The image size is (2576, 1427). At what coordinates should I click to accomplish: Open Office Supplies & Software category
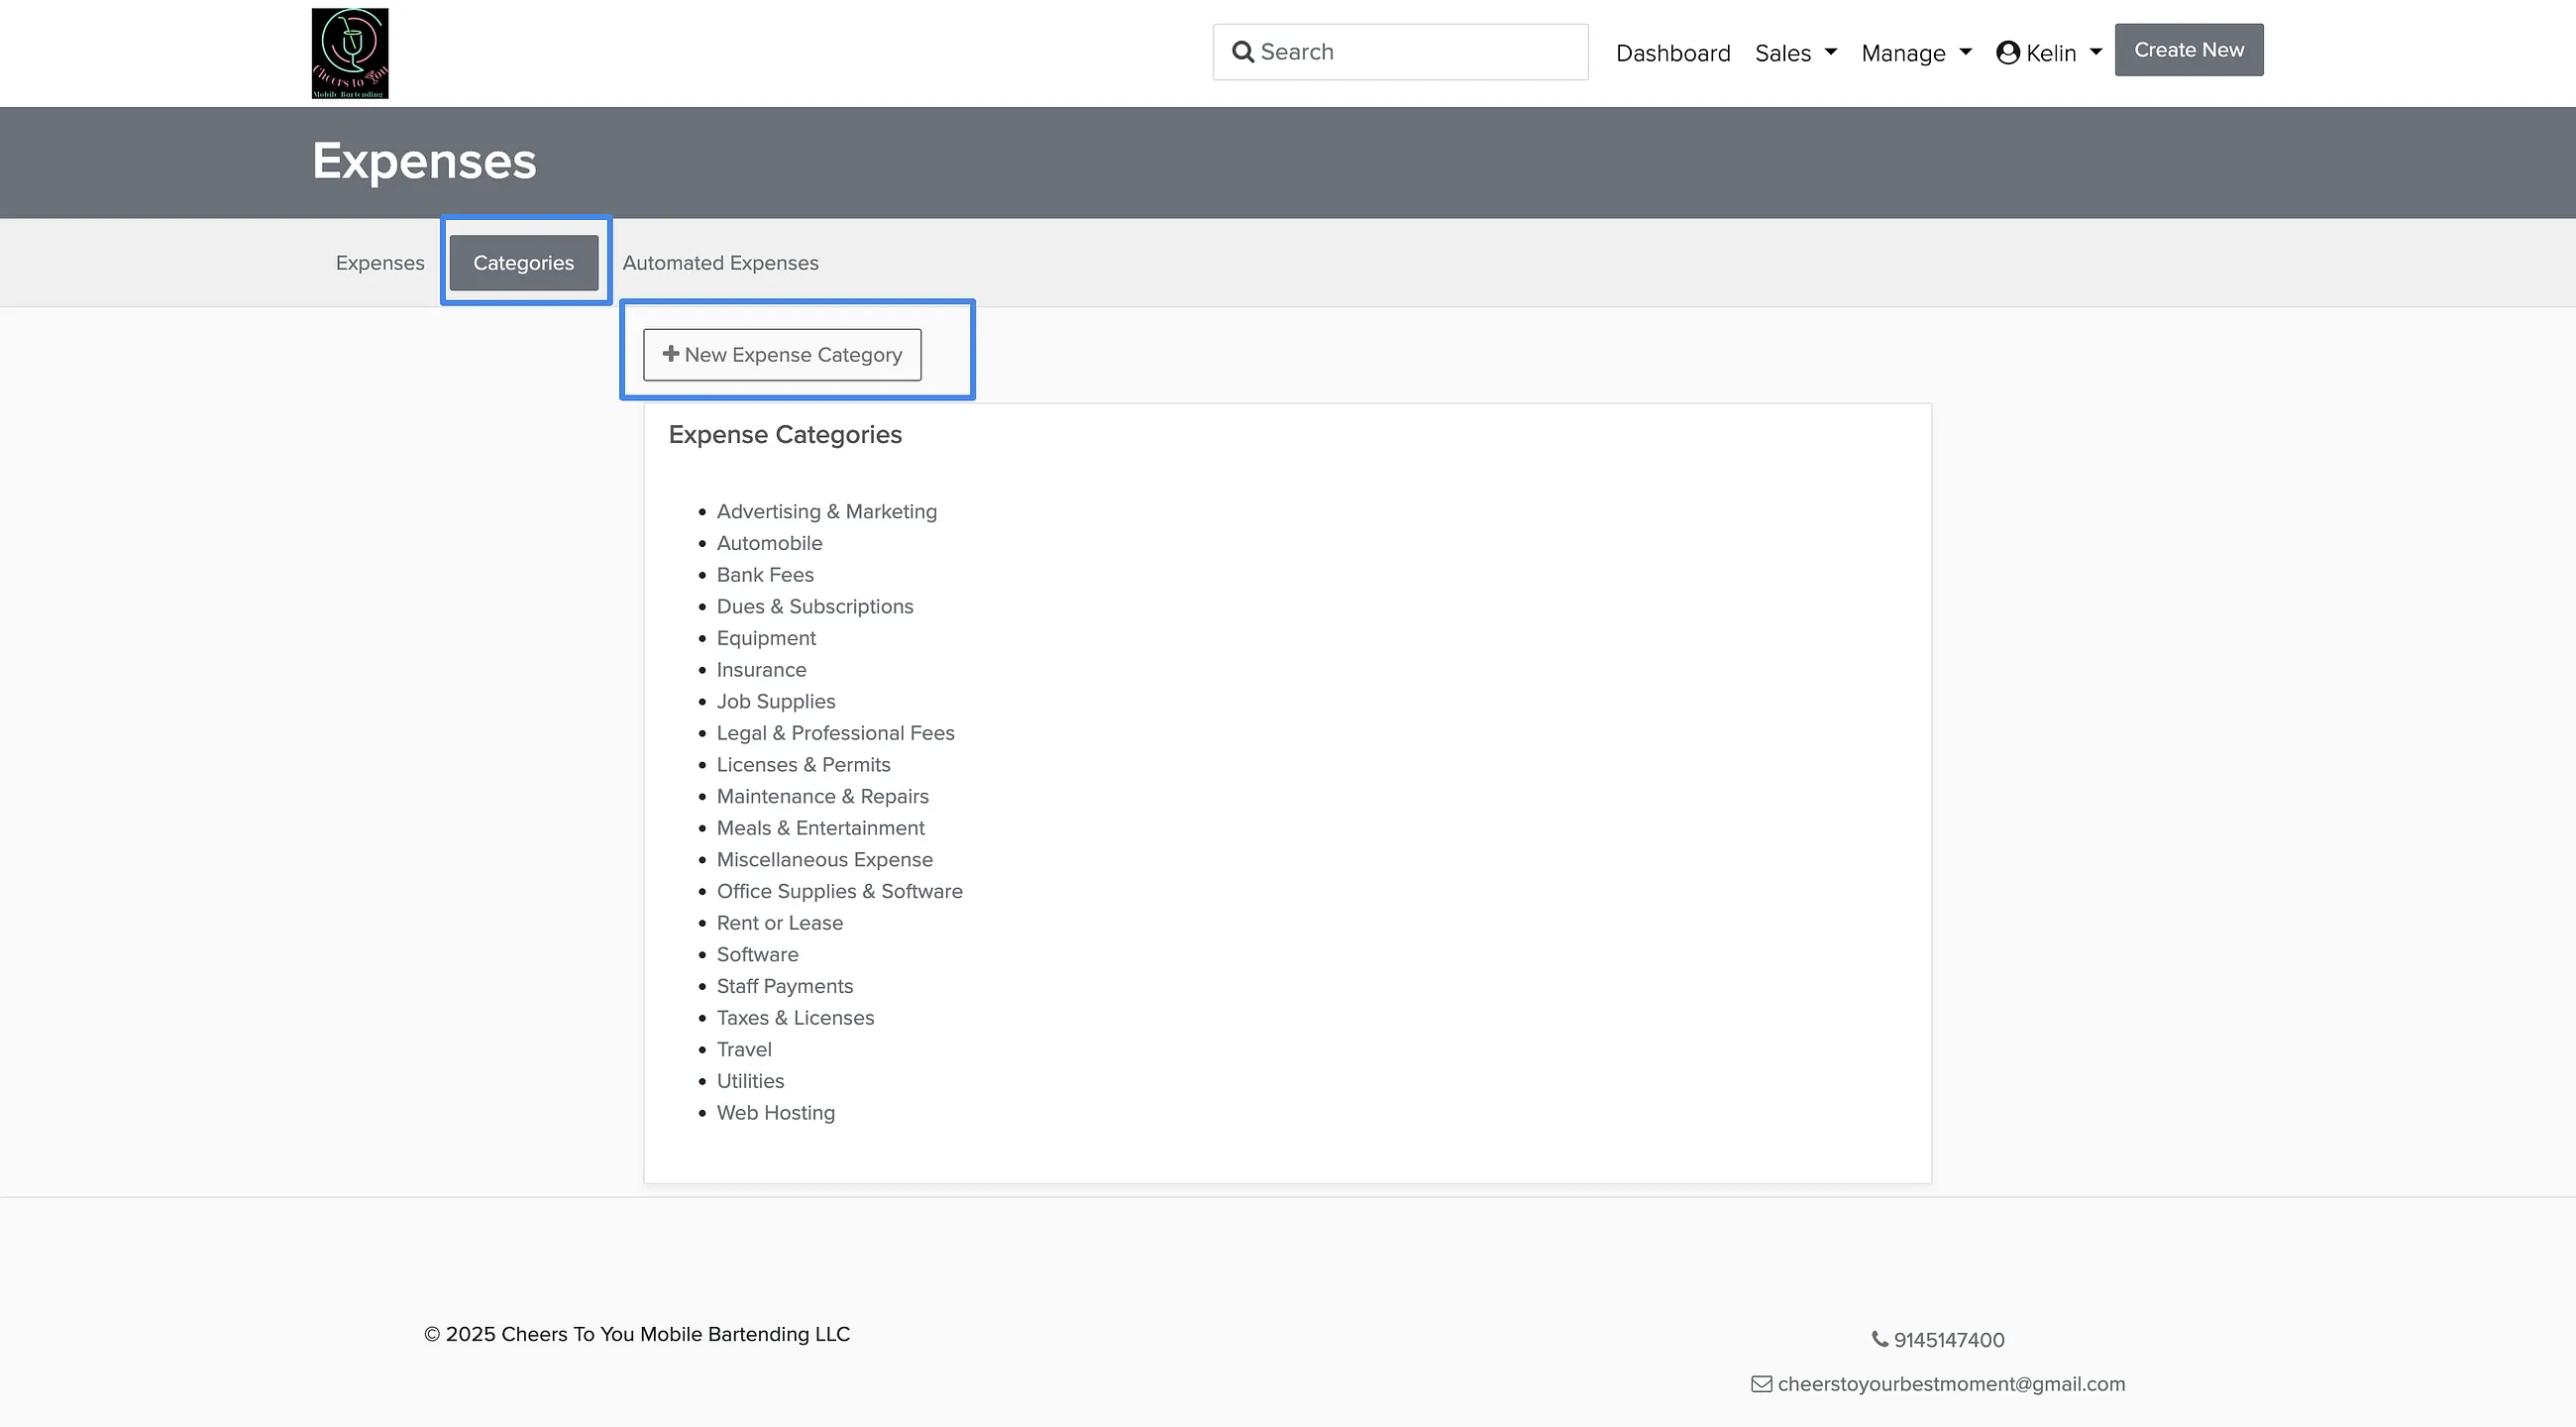tap(840, 892)
